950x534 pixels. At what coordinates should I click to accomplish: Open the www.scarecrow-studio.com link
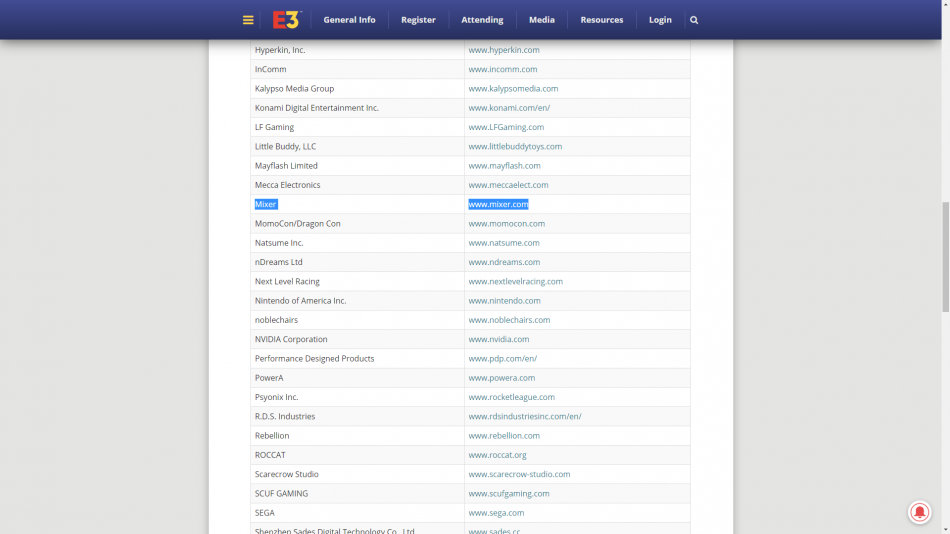pos(519,475)
